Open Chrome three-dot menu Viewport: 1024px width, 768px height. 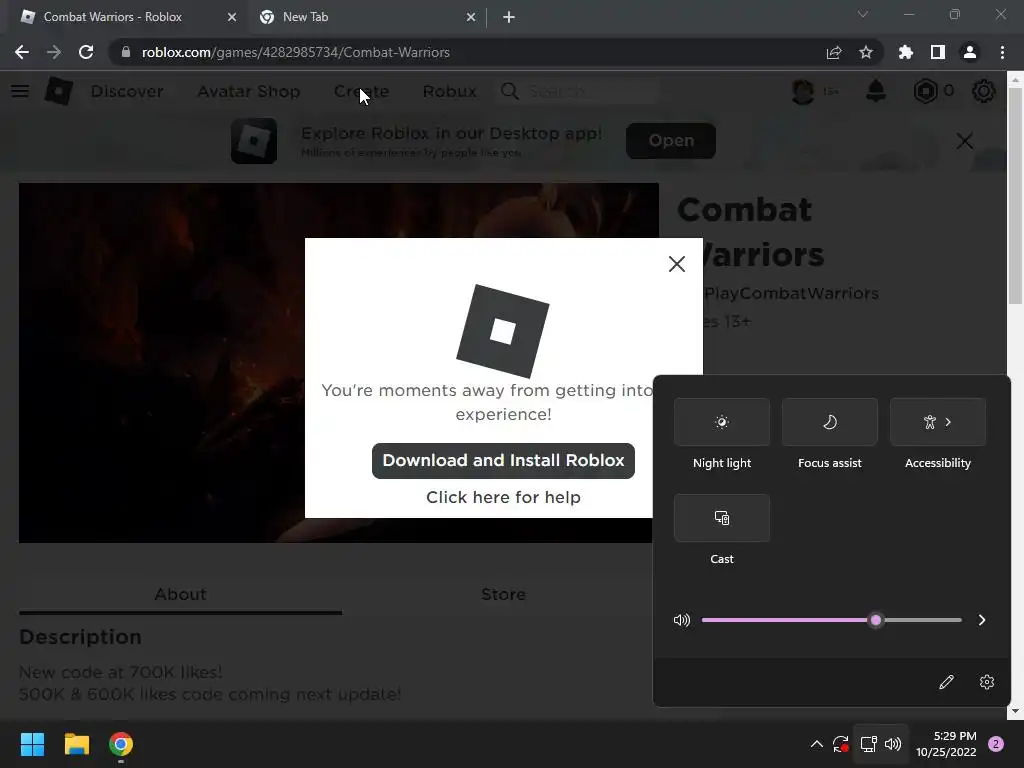(1002, 52)
